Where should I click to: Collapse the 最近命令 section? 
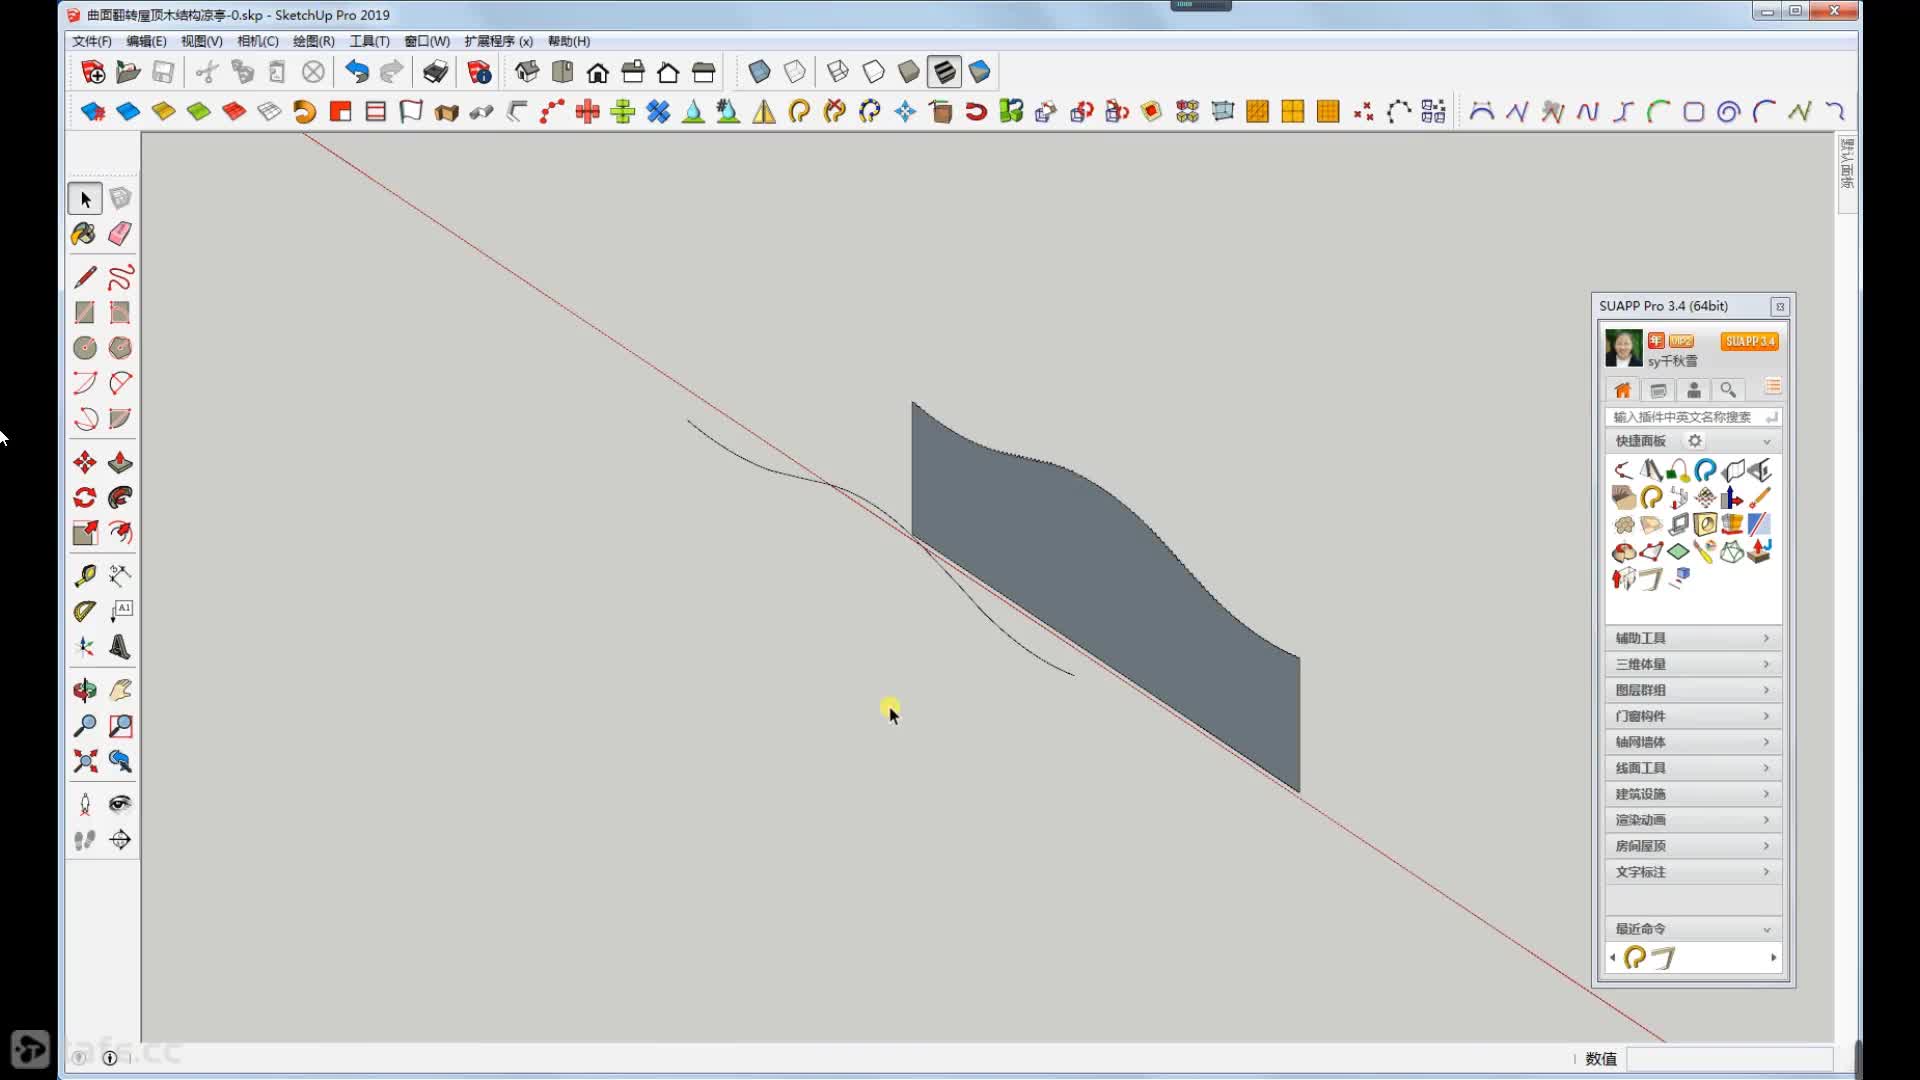(1693, 929)
